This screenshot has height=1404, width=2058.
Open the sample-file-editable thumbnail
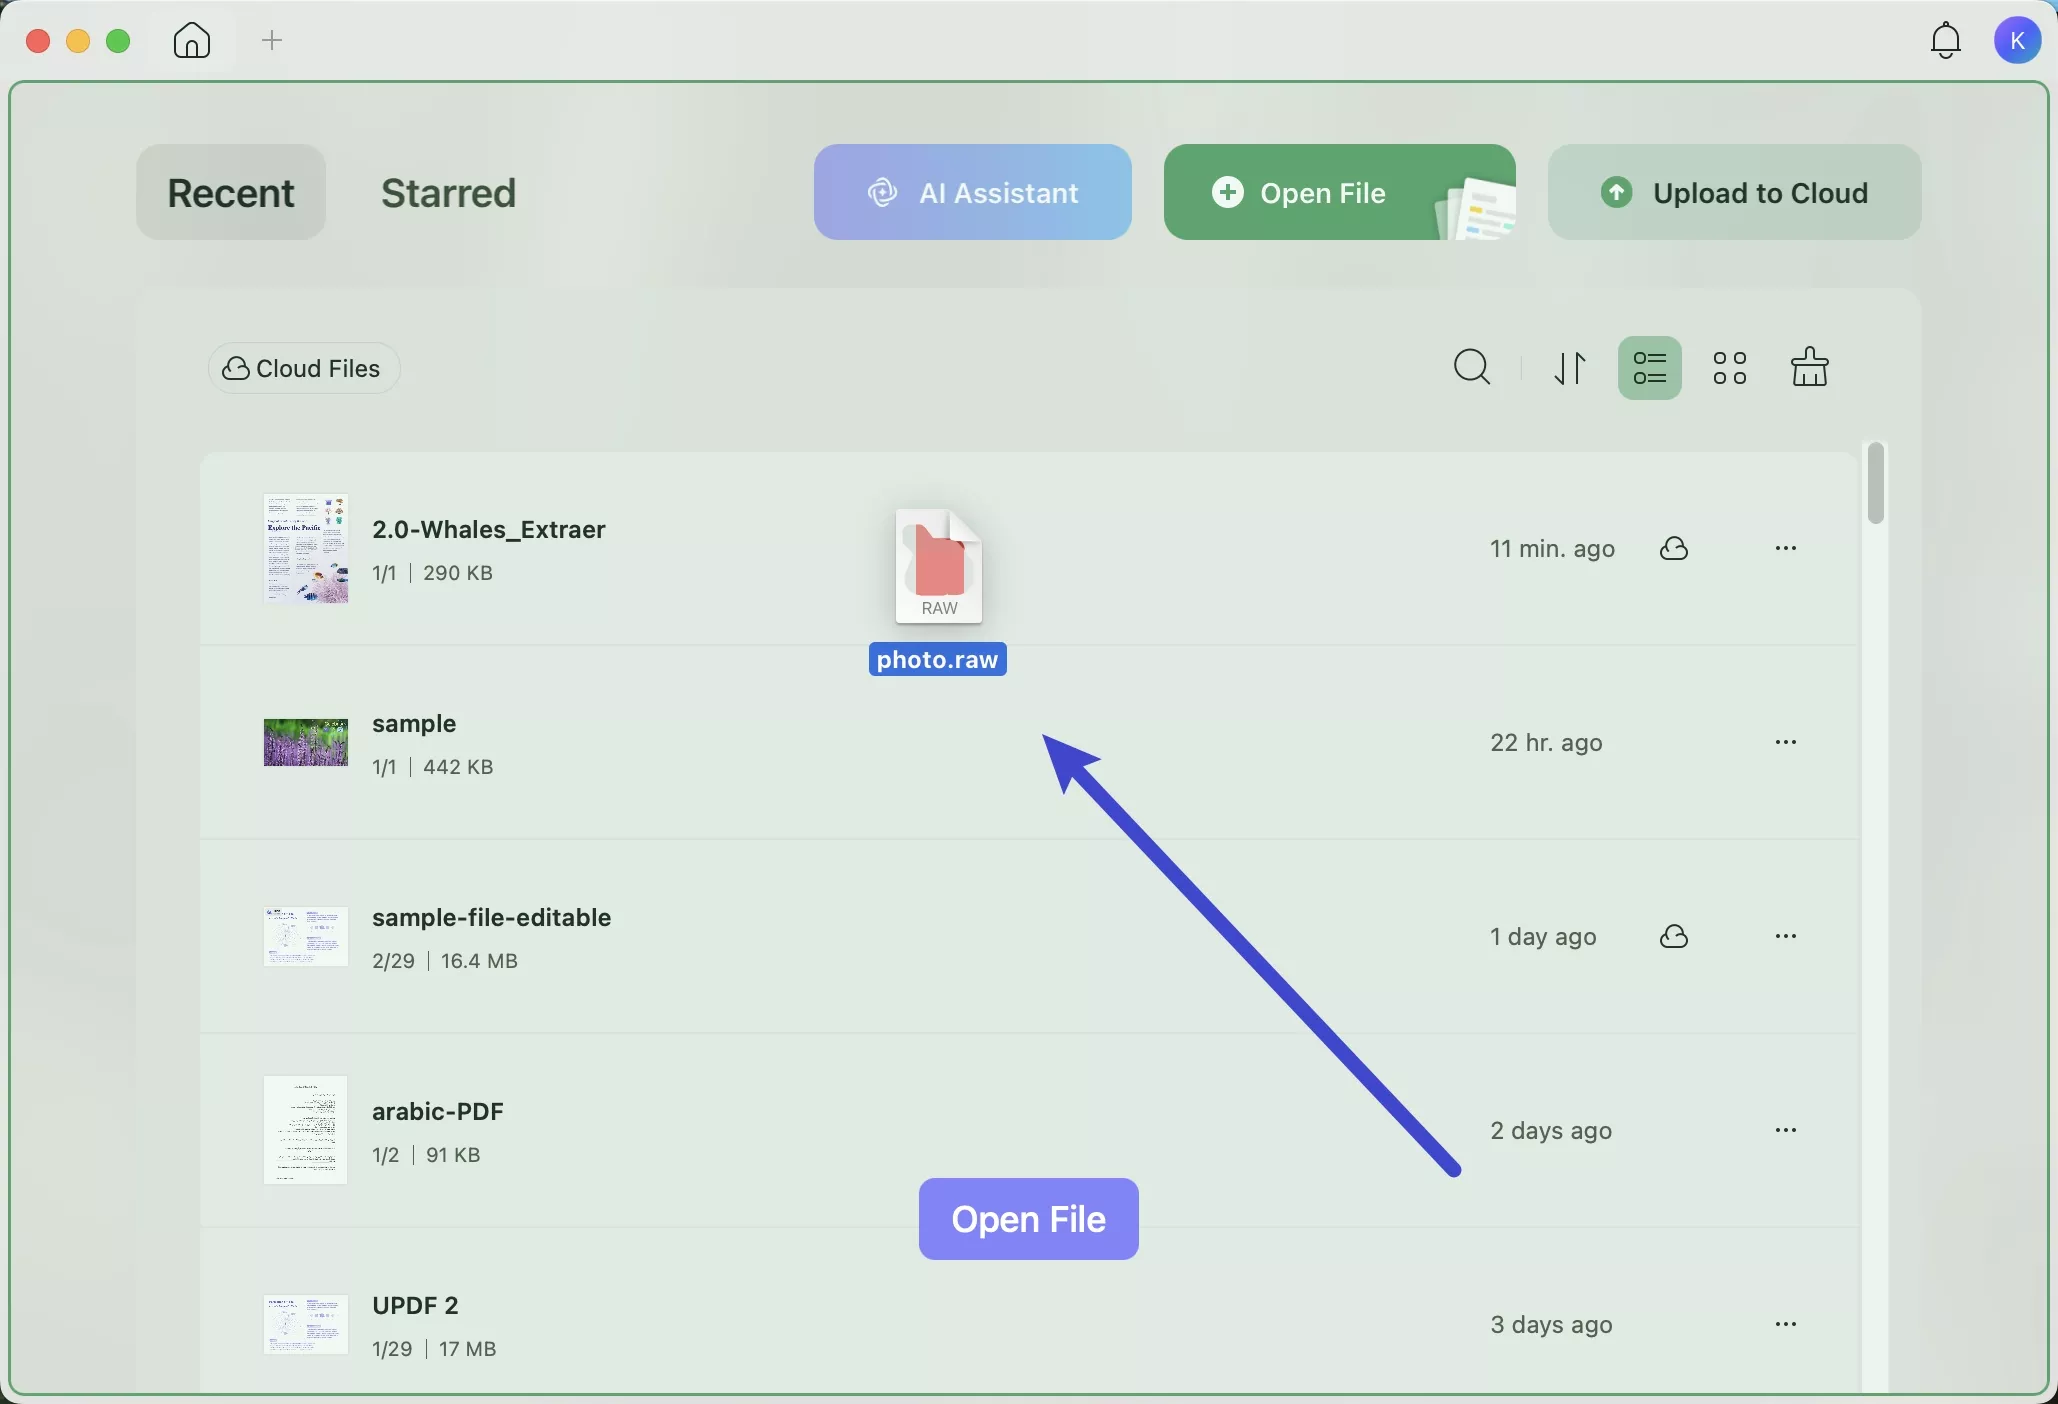pyautogui.click(x=304, y=938)
